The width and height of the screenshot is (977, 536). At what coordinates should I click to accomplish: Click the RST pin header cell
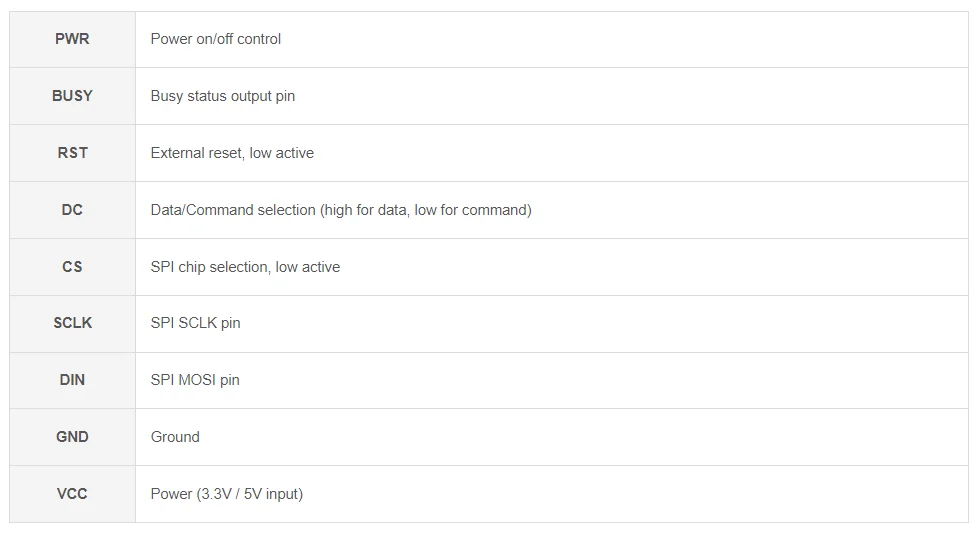click(x=72, y=153)
